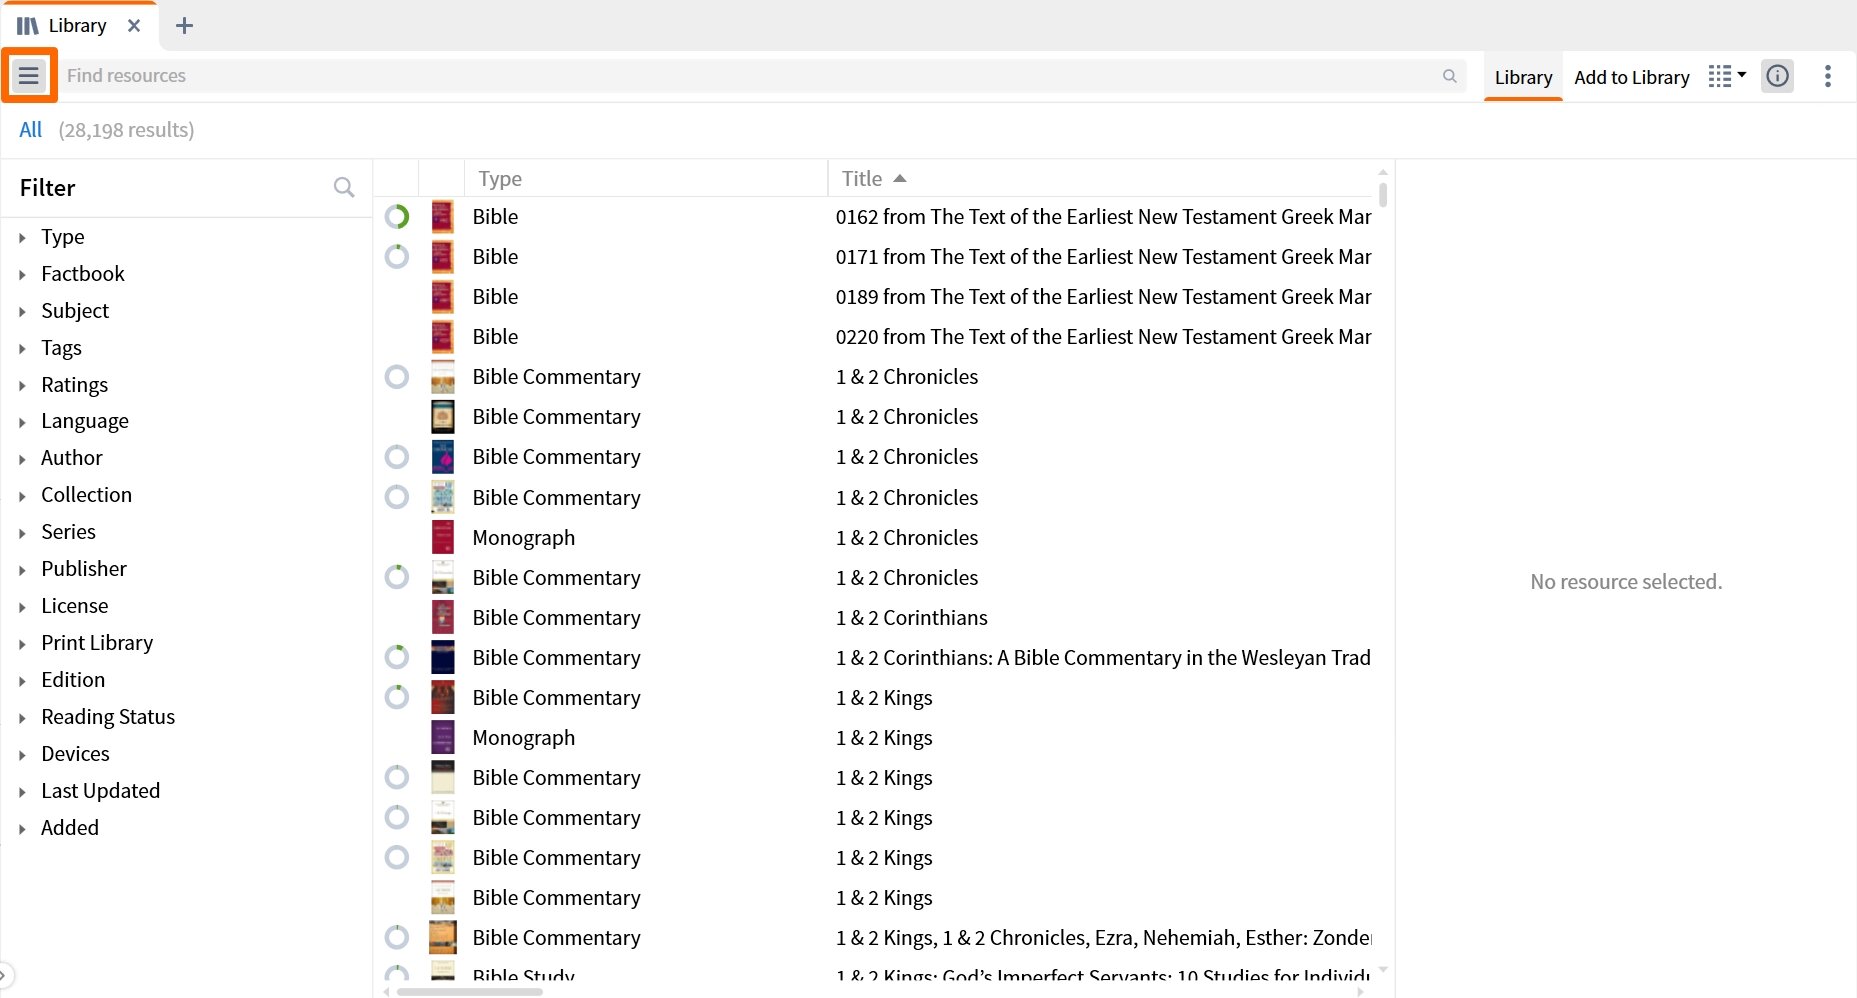Open the three-dot panel menu

1827,76
